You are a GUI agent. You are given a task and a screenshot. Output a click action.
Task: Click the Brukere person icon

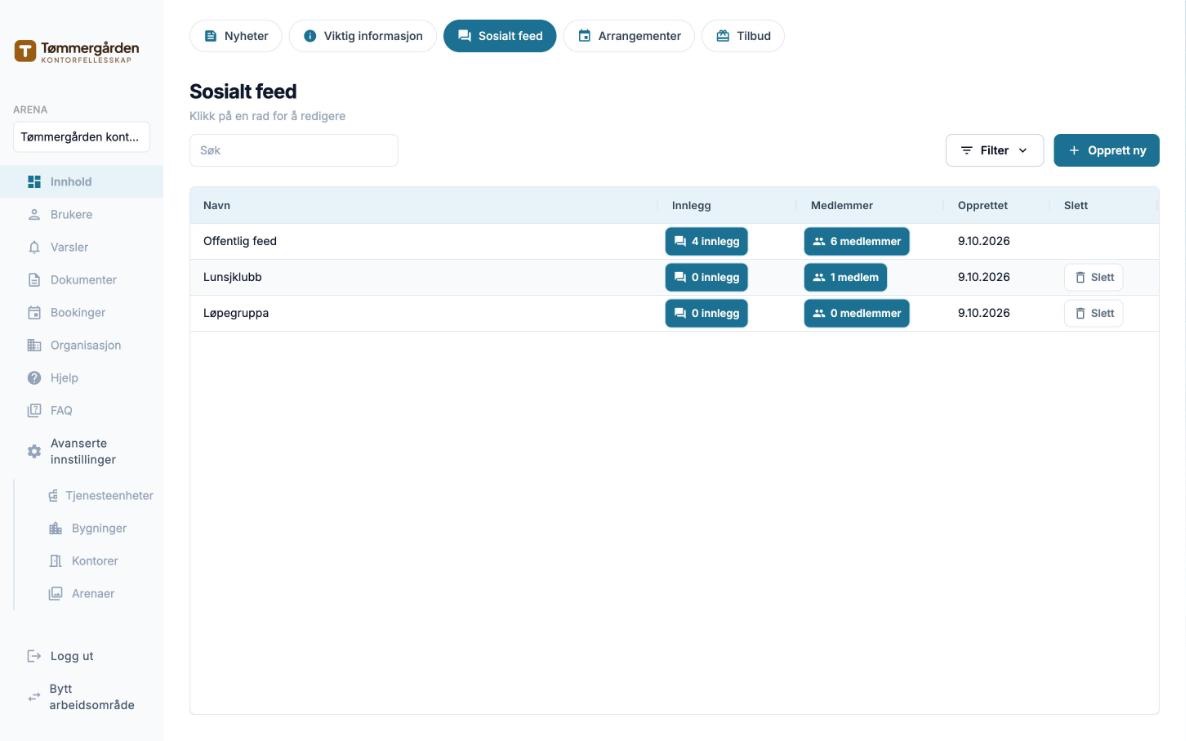[34, 215]
